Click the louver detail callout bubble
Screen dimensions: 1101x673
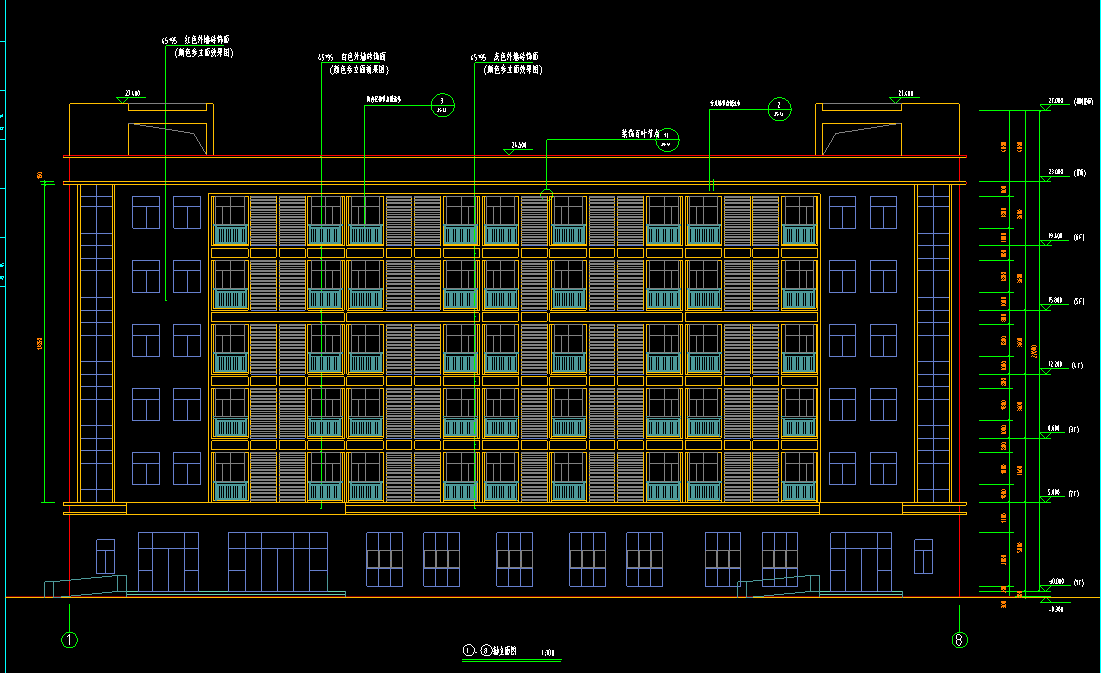pos(667,141)
